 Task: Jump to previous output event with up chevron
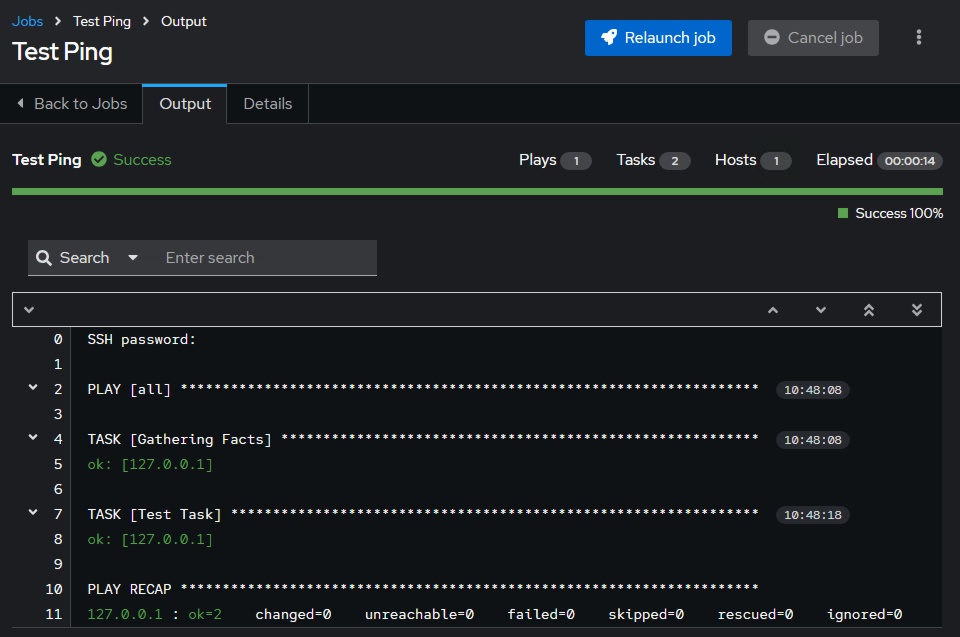(772, 309)
